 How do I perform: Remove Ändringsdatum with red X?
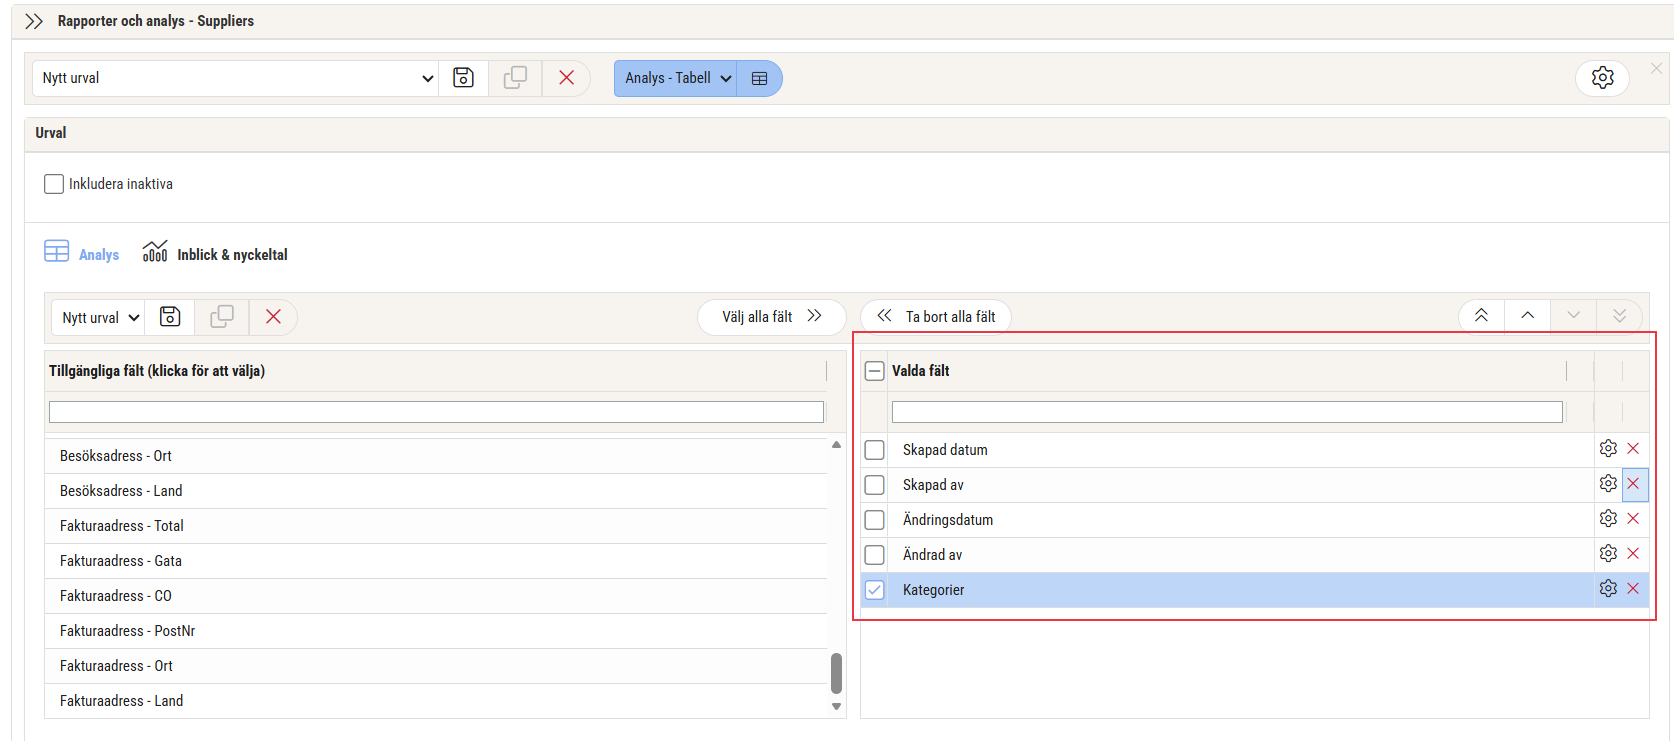(1633, 518)
